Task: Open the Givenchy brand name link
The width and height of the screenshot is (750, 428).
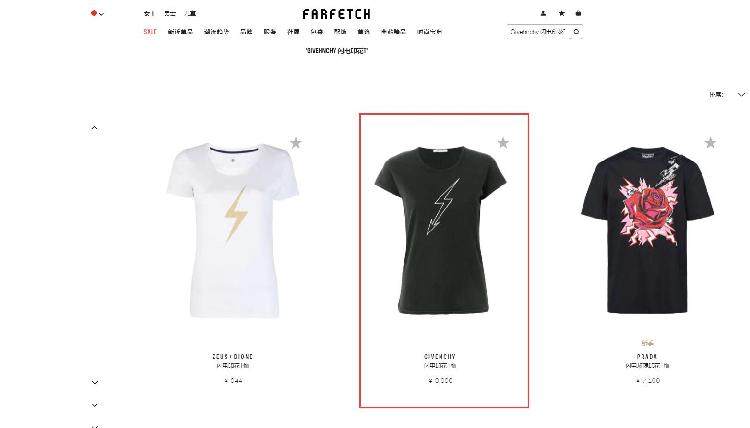Action: tap(440, 356)
